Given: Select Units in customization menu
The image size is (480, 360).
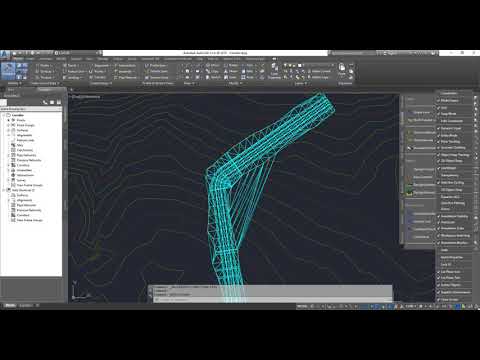Looking at the screenshot, I should click(444, 250).
